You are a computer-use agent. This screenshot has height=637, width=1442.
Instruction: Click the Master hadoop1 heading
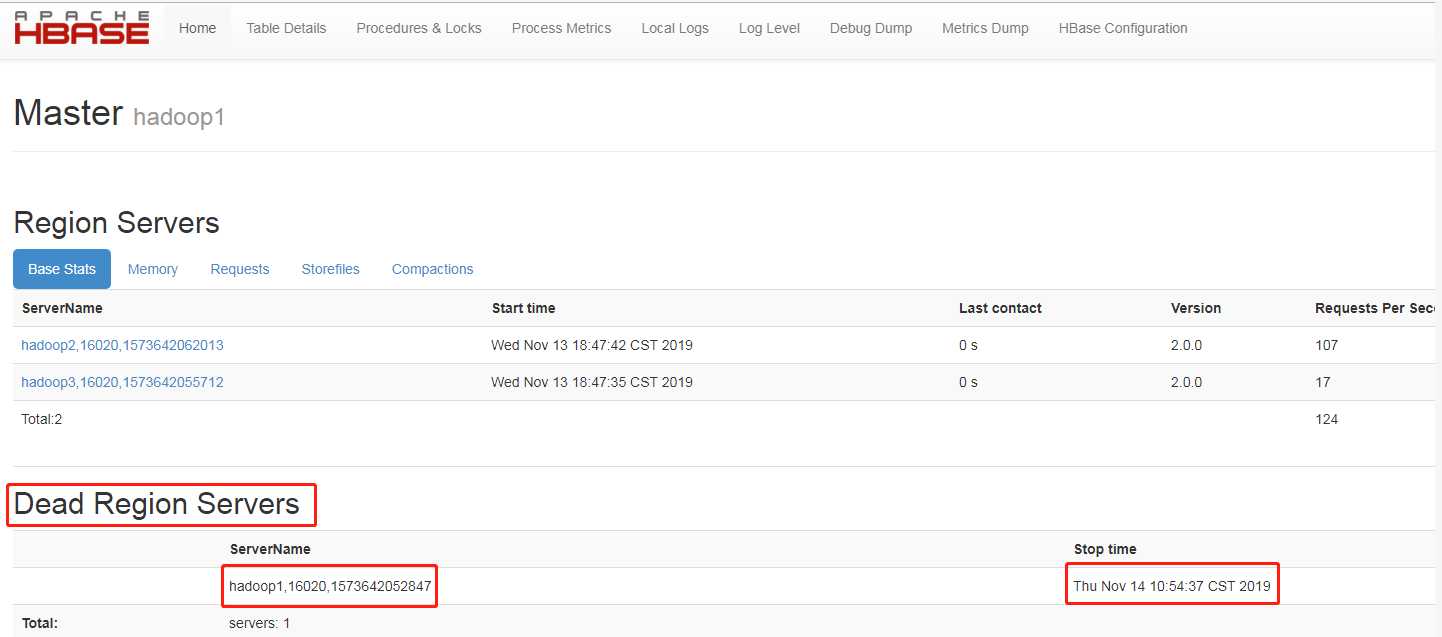[x=119, y=114]
